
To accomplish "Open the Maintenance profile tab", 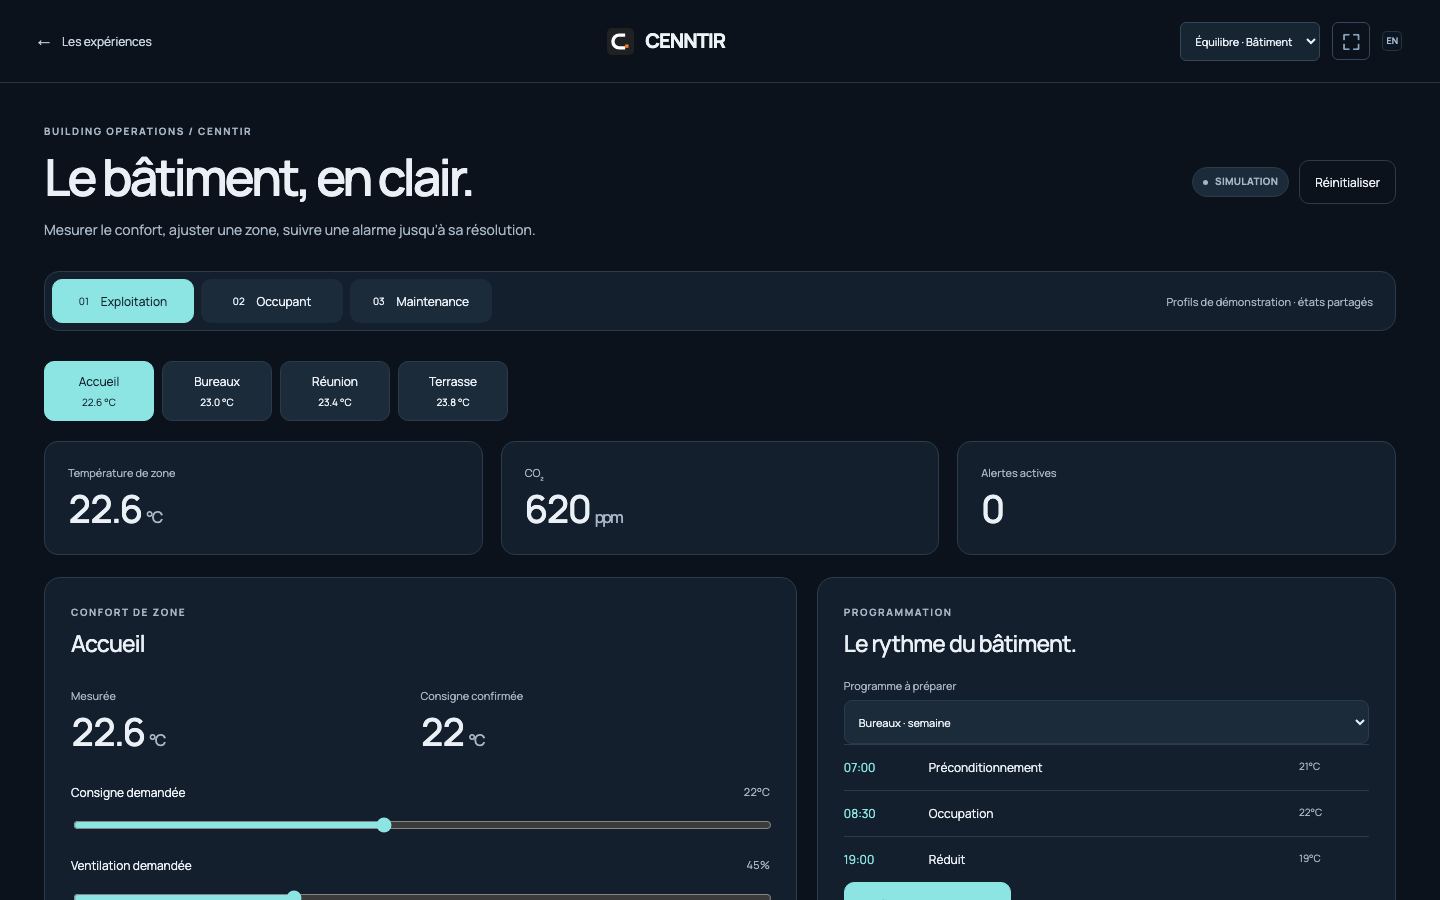I will pyautogui.click(x=421, y=301).
